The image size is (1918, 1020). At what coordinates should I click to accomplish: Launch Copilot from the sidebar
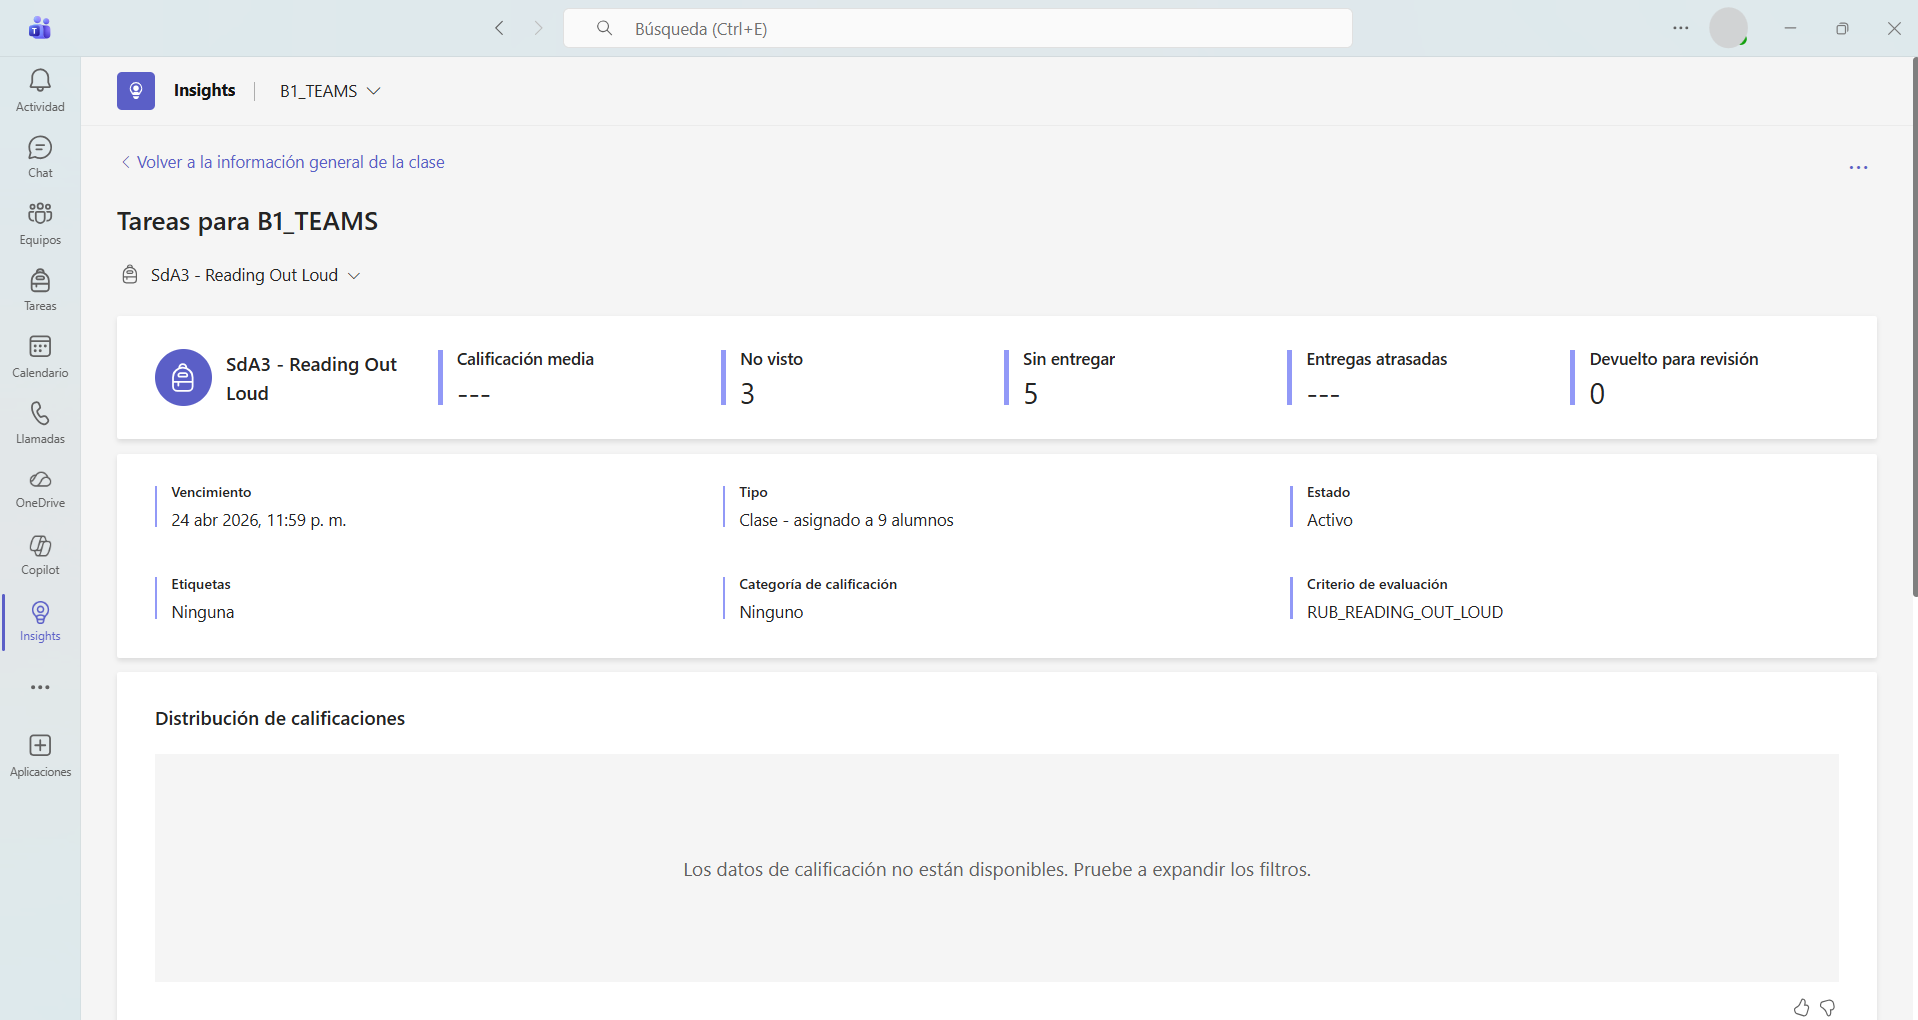[x=40, y=555]
